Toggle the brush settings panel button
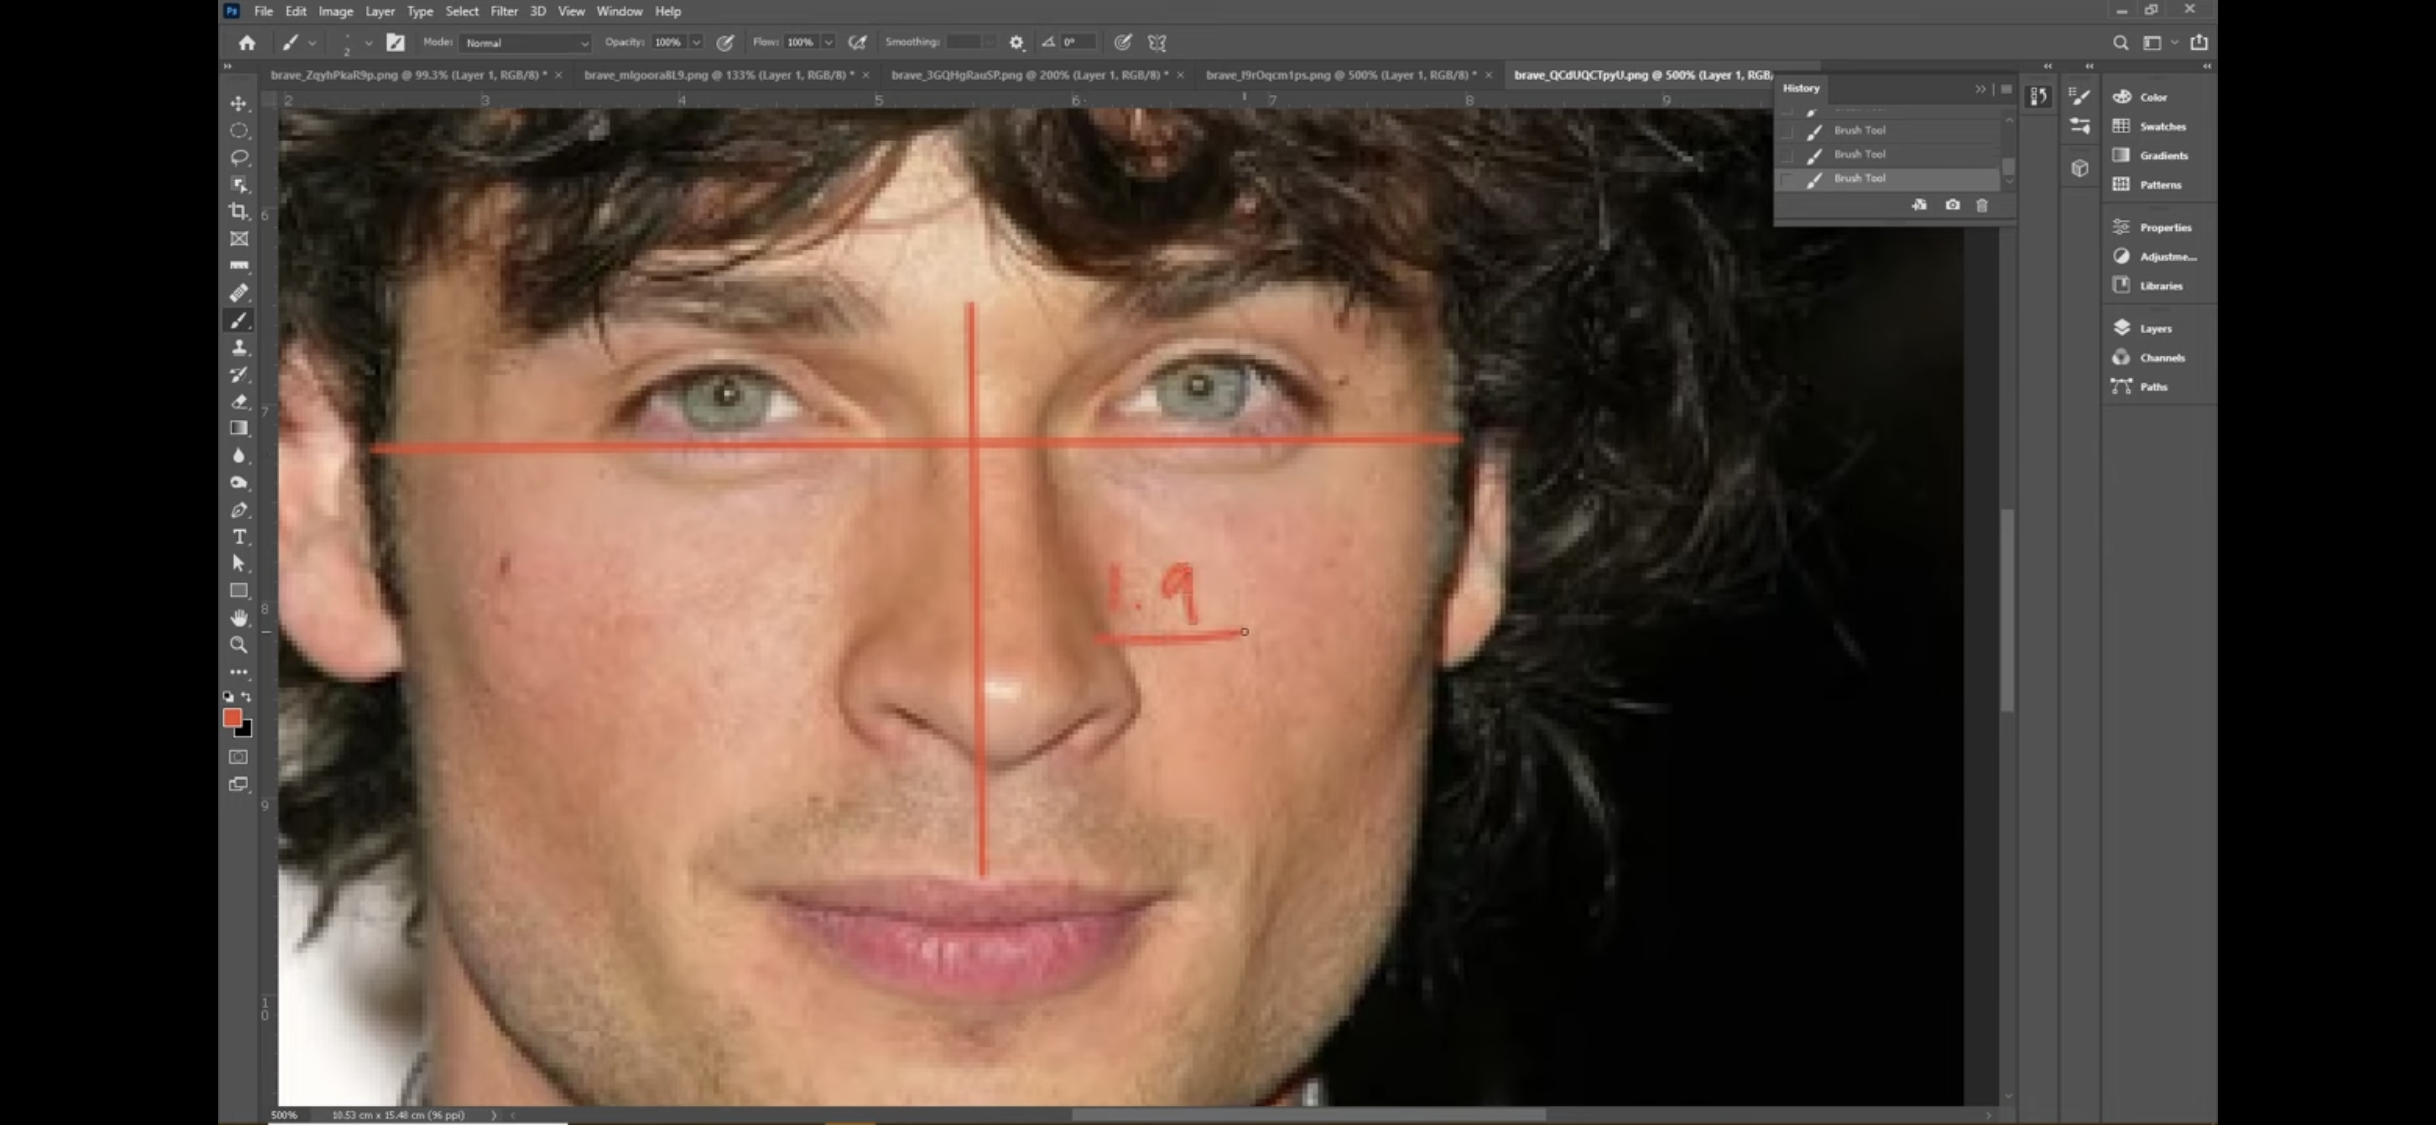This screenshot has height=1125, width=2436. tap(395, 42)
